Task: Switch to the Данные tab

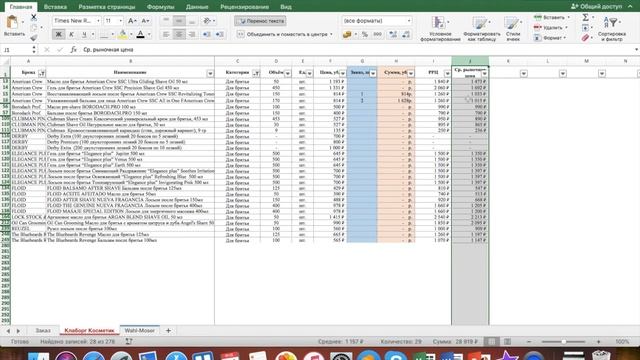Action: [197, 7]
